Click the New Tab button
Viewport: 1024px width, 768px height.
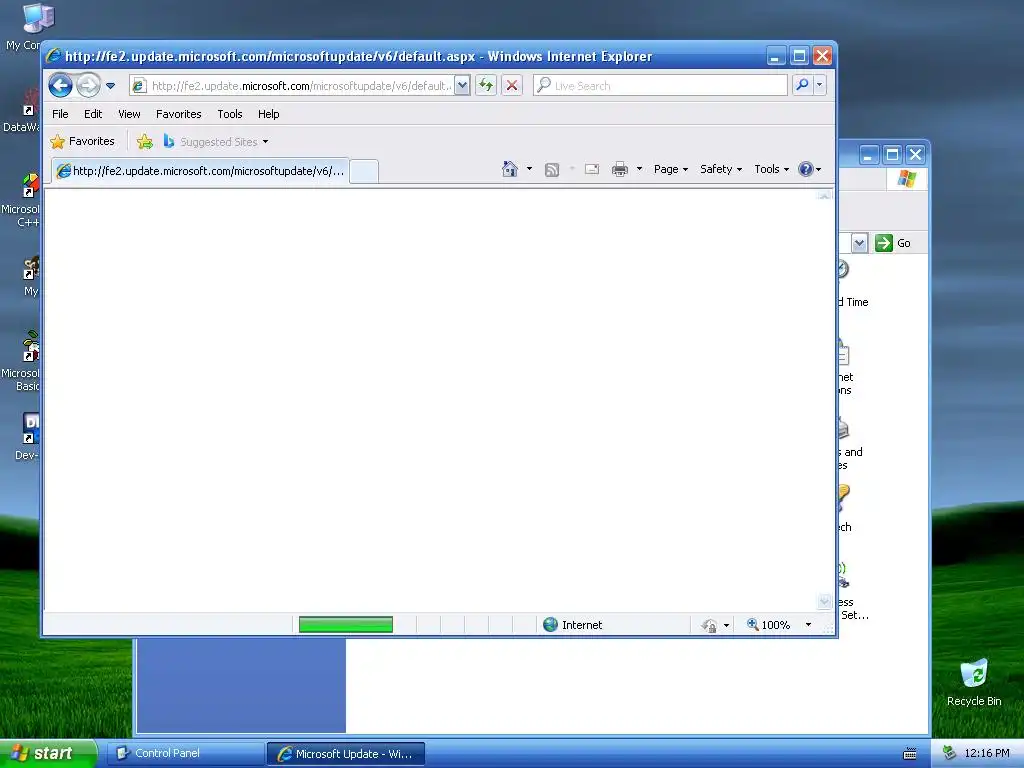[364, 172]
